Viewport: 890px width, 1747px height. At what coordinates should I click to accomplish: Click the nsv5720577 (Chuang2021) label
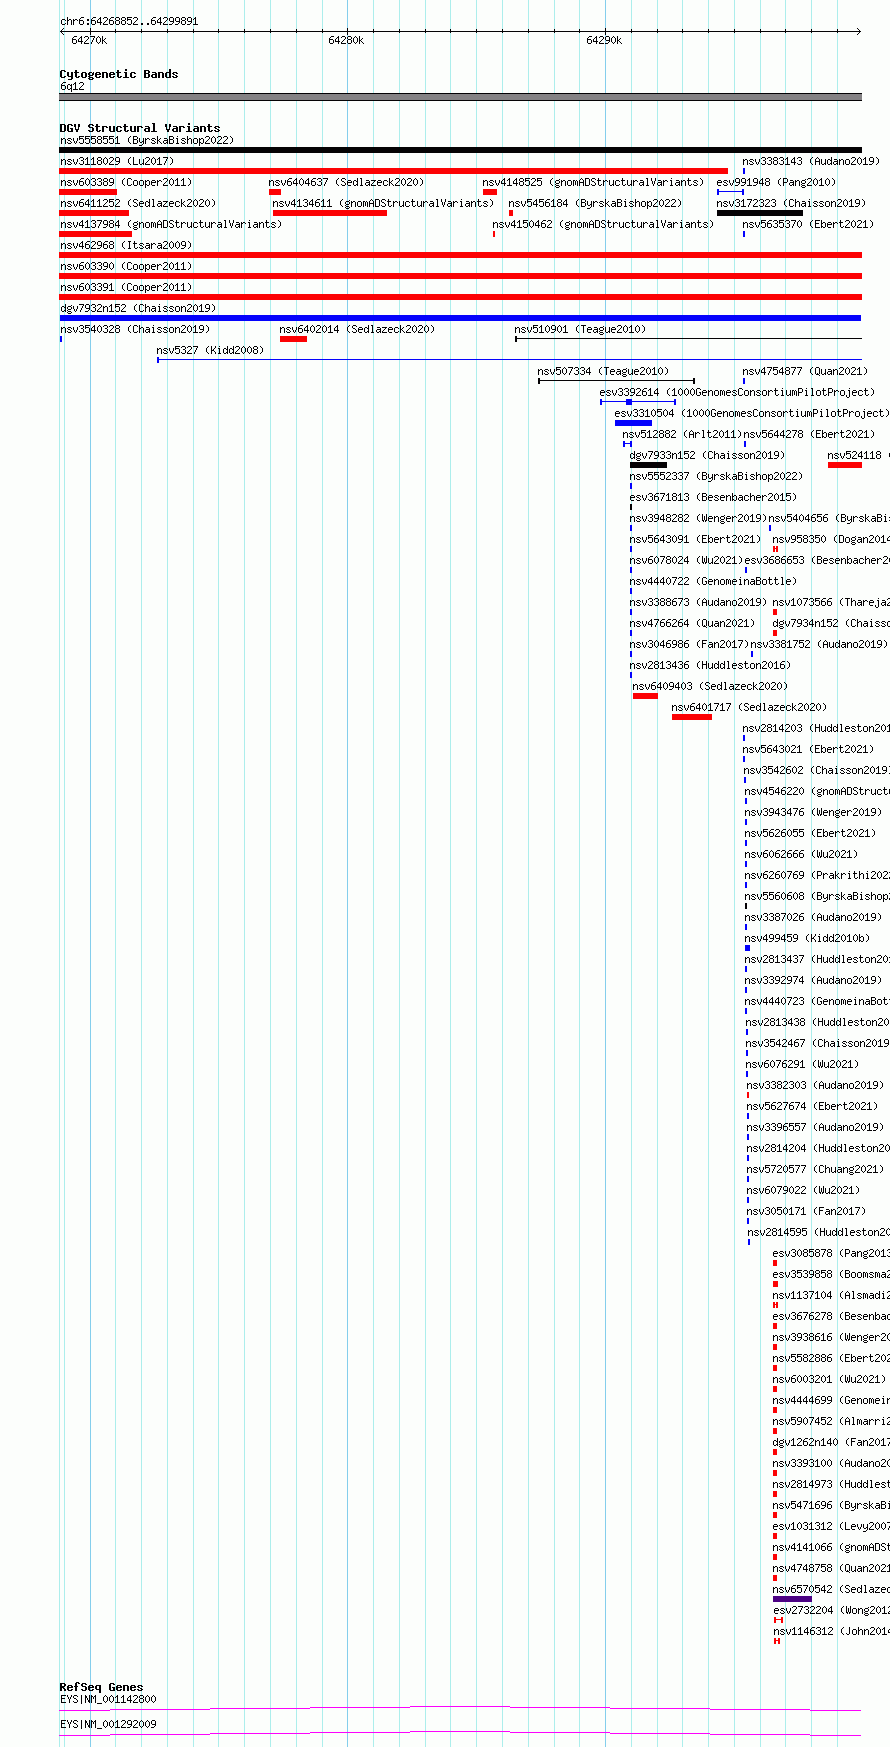click(x=815, y=1170)
